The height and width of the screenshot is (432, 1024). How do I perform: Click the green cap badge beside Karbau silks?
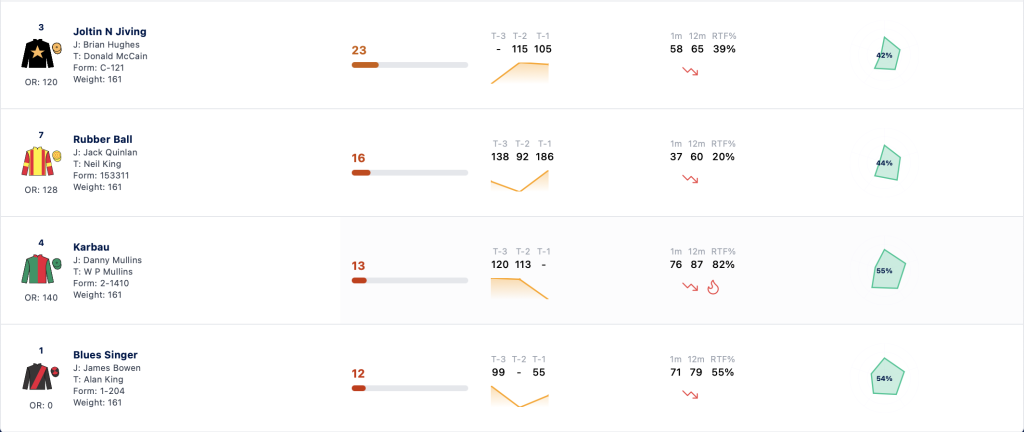(x=57, y=263)
